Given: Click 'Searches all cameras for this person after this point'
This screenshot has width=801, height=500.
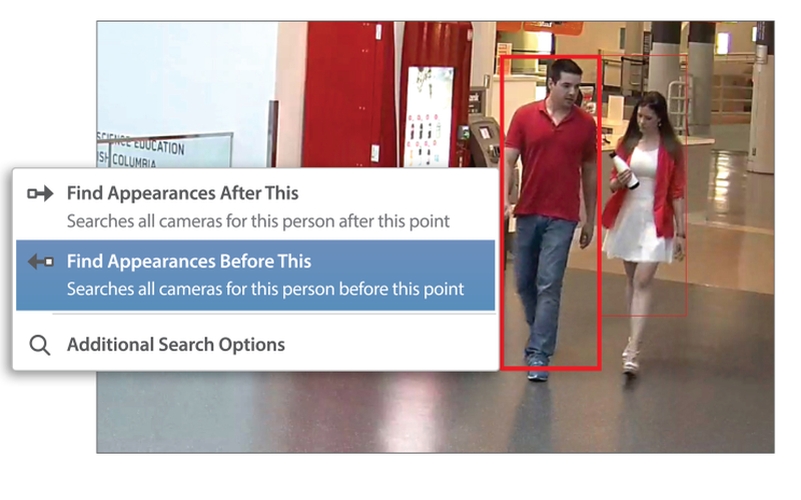Looking at the screenshot, I should click(257, 221).
